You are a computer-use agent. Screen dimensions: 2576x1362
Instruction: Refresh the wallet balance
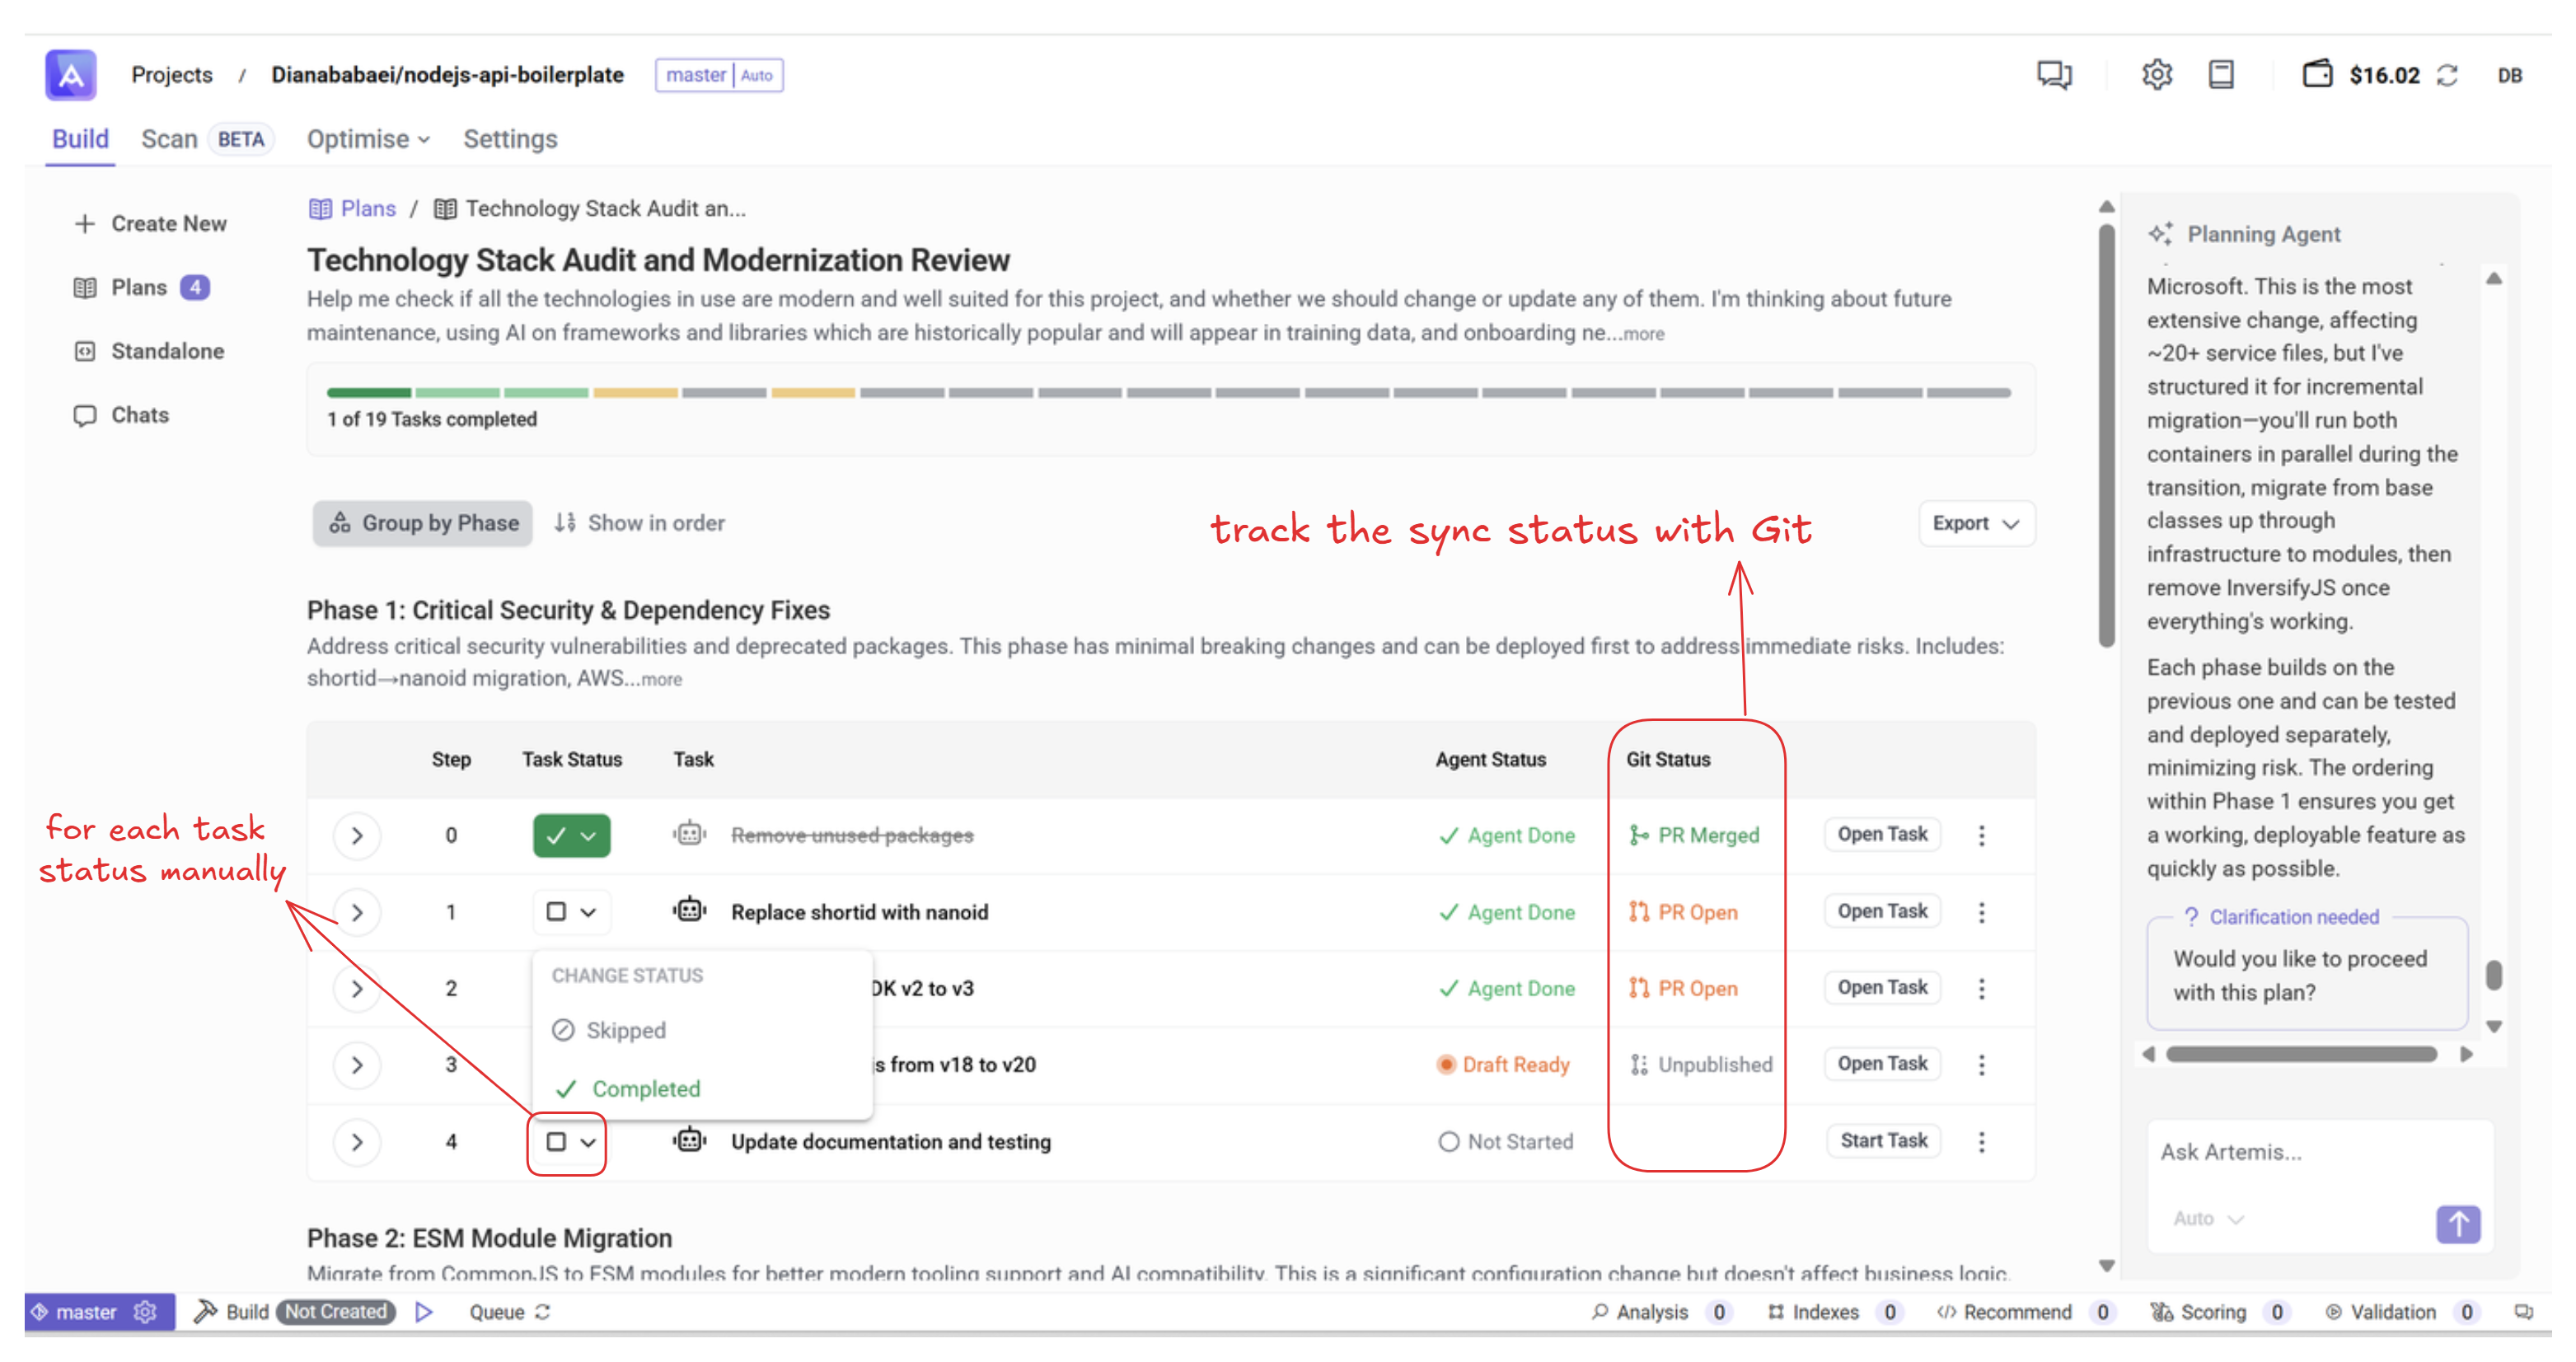tap(2447, 76)
